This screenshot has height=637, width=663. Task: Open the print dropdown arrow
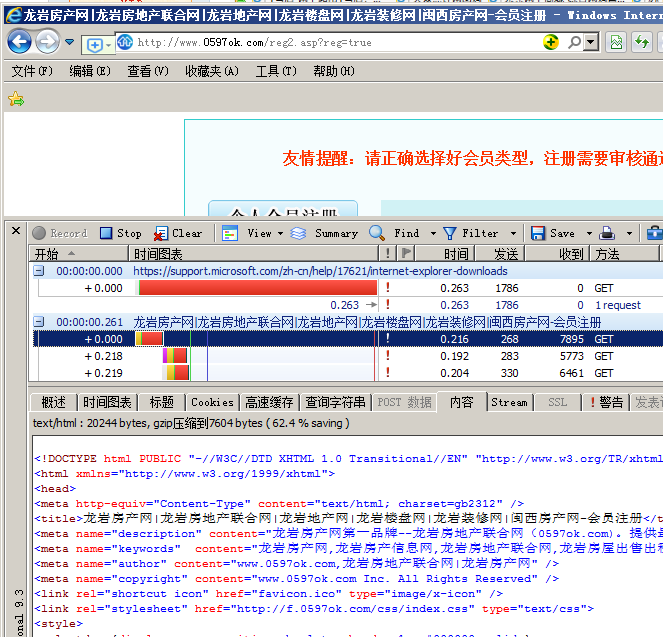click(630, 233)
